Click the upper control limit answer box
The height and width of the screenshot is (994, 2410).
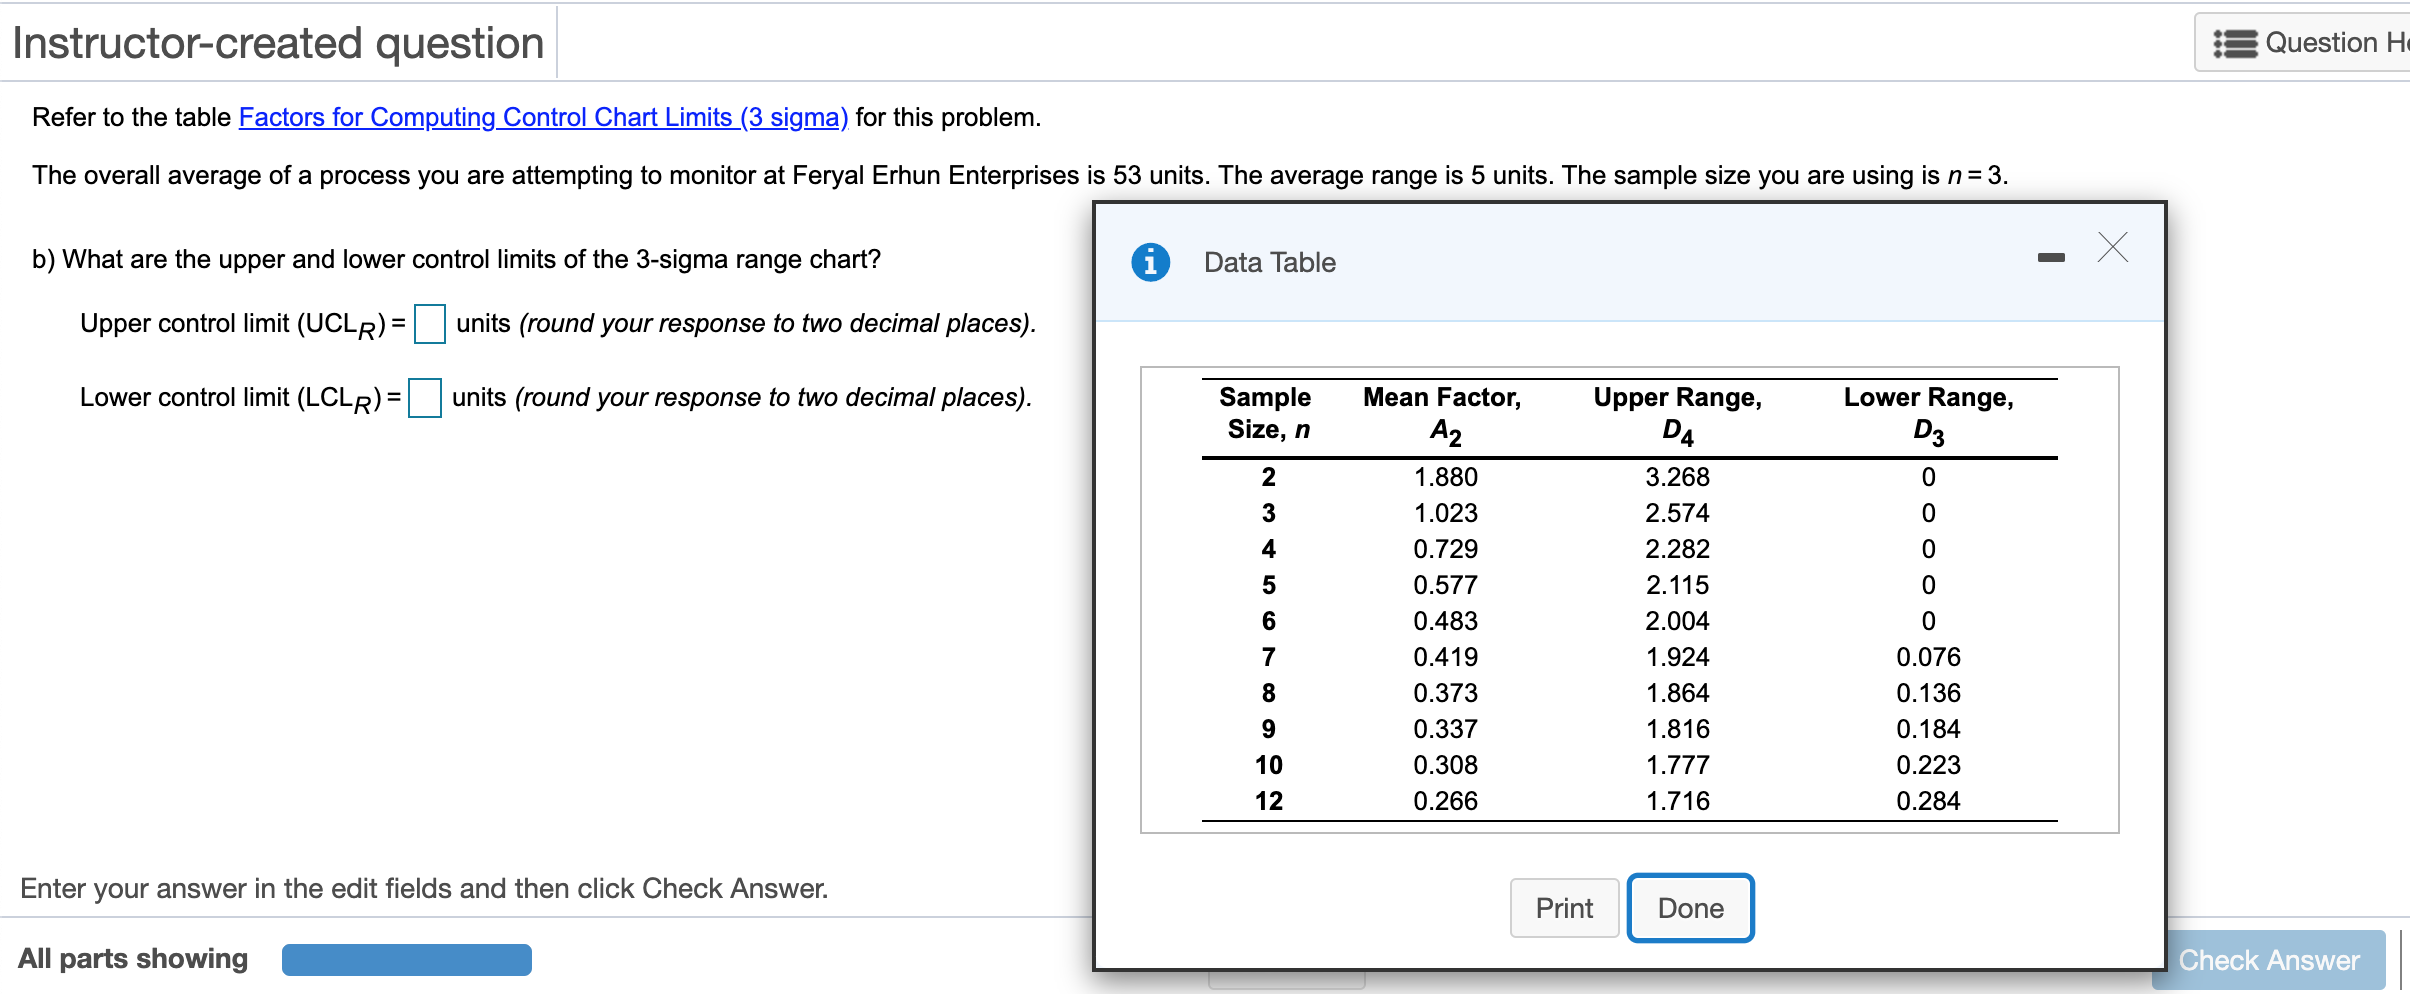pyautogui.click(x=429, y=324)
